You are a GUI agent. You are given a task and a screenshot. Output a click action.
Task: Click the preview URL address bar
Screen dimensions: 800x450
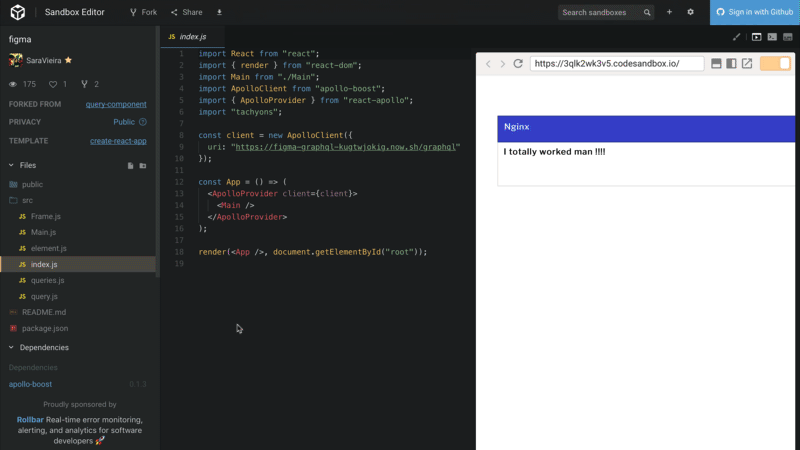pyautogui.click(x=617, y=63)
